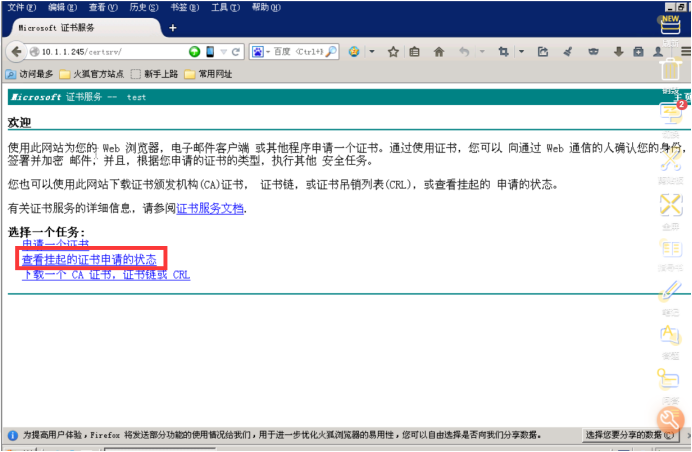Open the 书签 menu
This screenshot has height=452, width=692.
[184, 7]
